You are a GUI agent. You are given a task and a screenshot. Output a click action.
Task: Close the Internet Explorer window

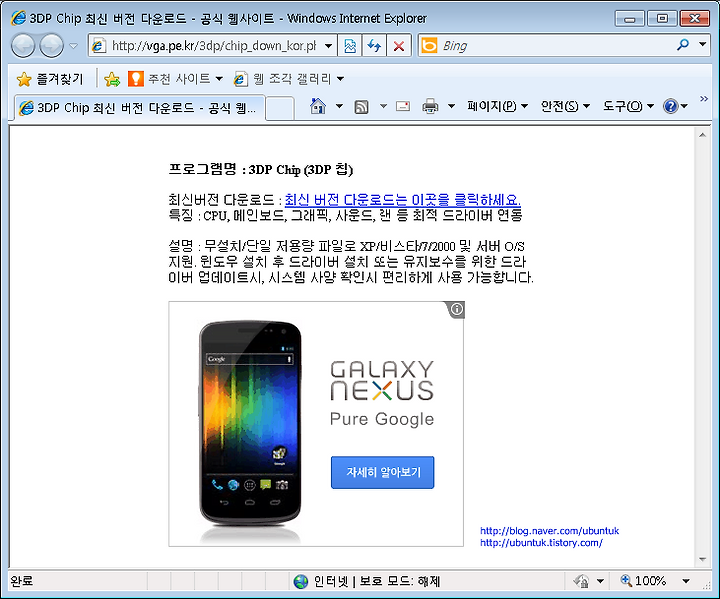(695, 19)
